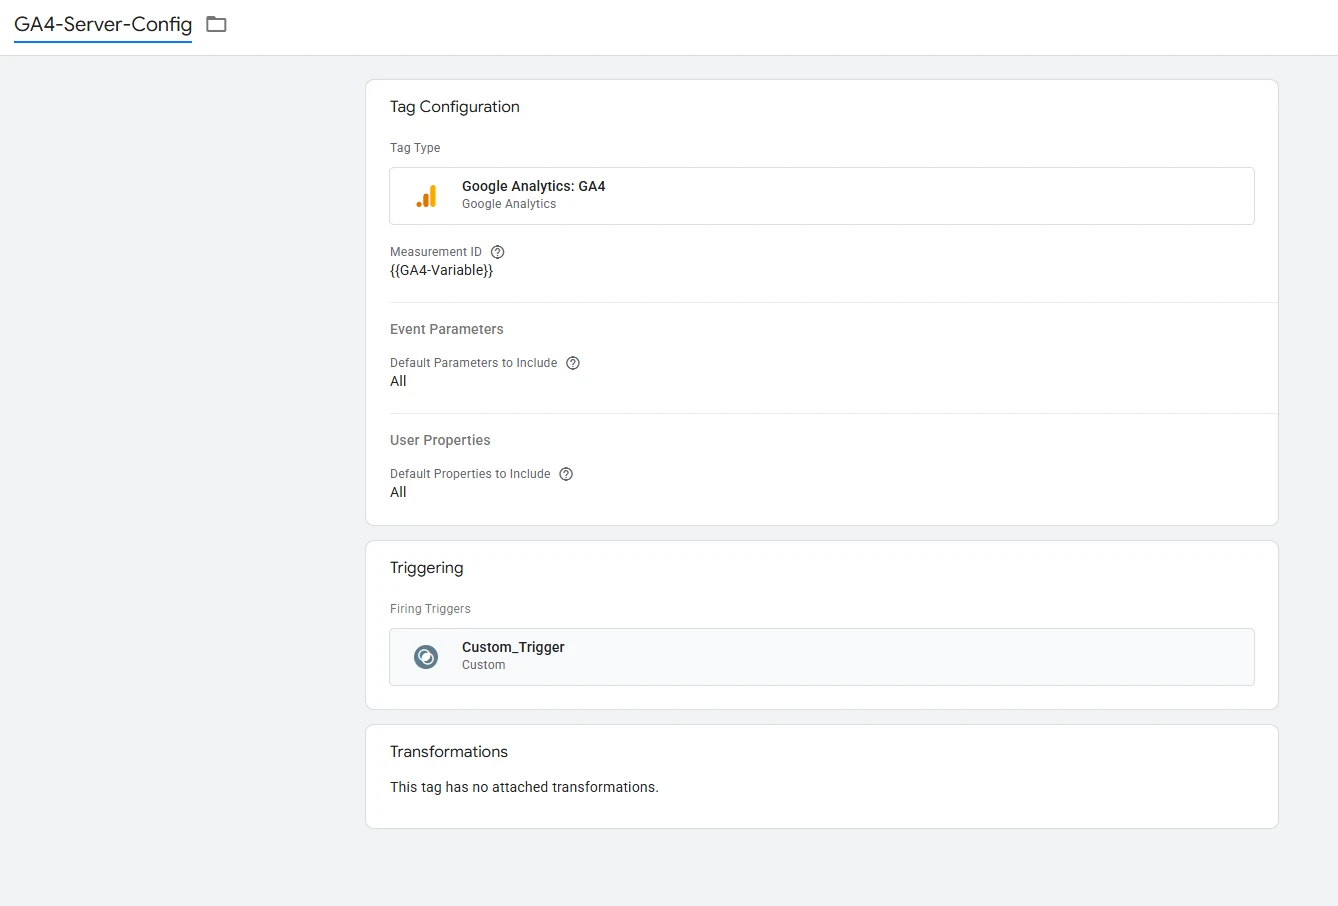Click 'This tag has no attached transformations' text
1338x906 pixels.
524,787
